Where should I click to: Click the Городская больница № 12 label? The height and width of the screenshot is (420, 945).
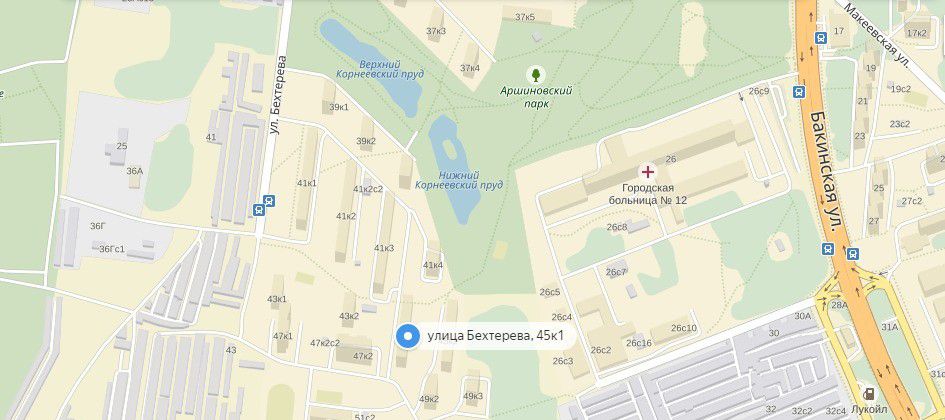click(647, 194)
